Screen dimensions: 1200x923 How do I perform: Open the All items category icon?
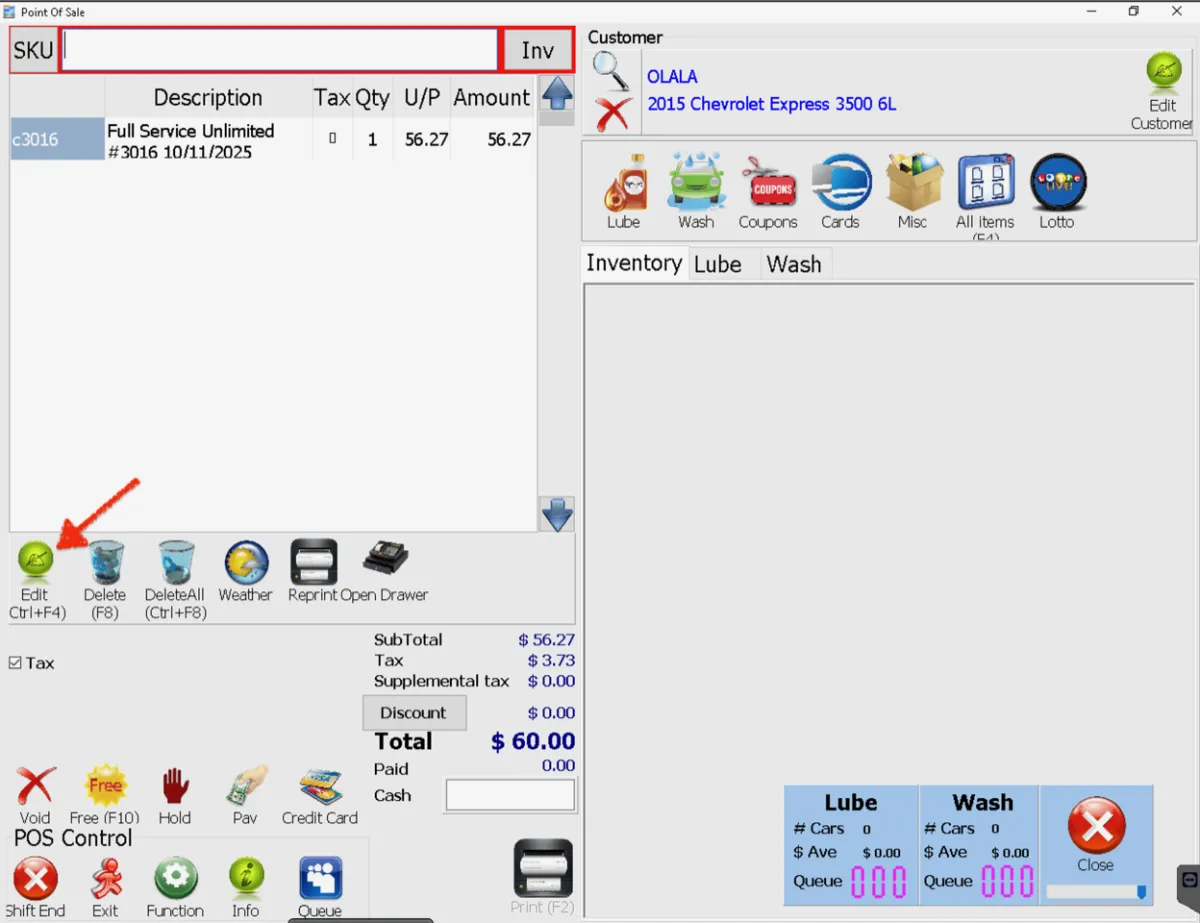985,182
